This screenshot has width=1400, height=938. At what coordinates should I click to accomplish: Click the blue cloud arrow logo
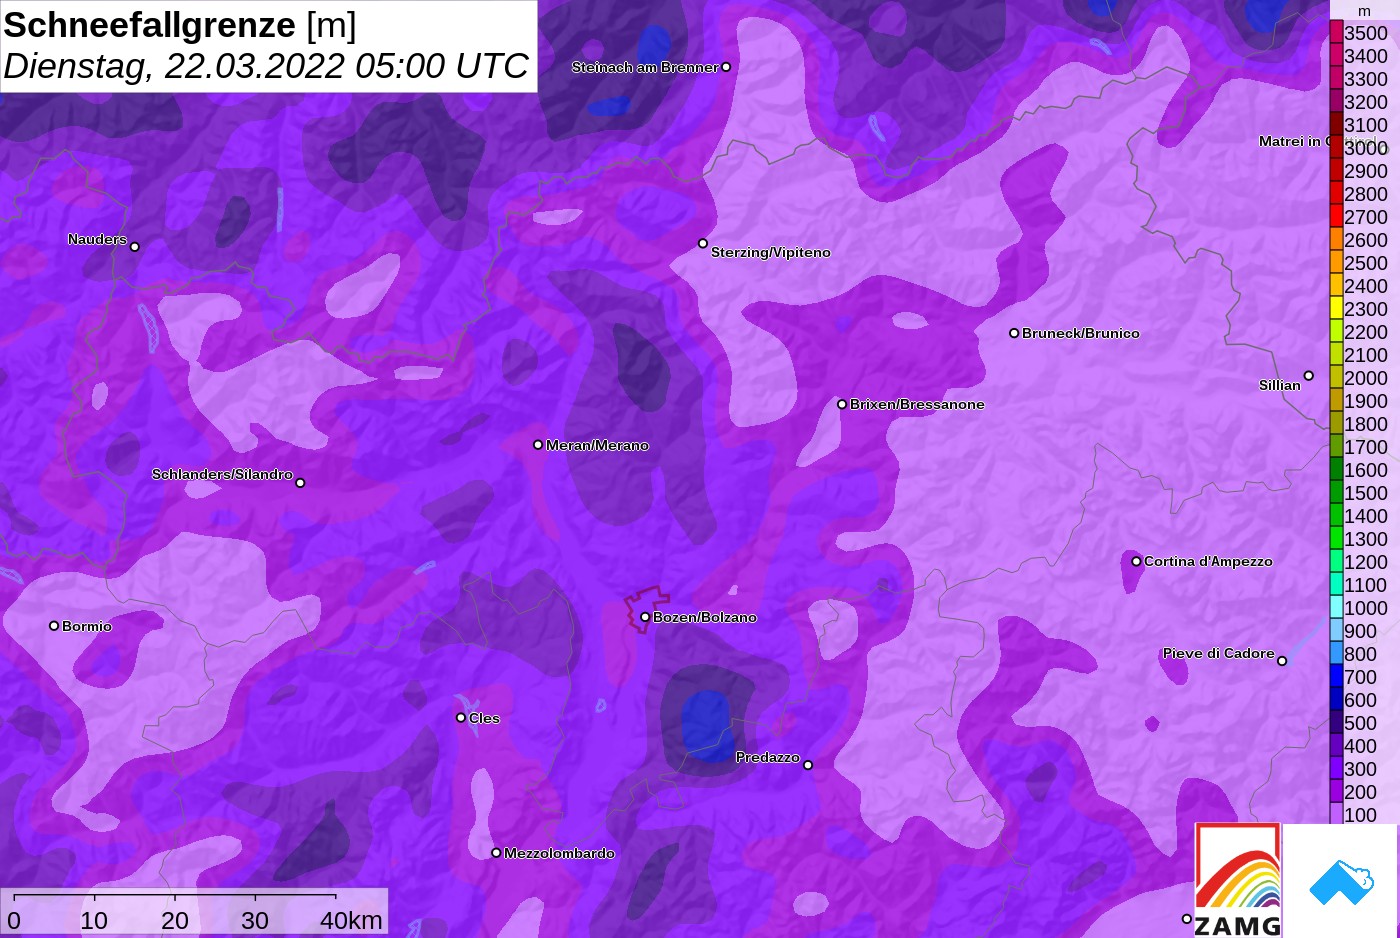[x=1341, y=882]
